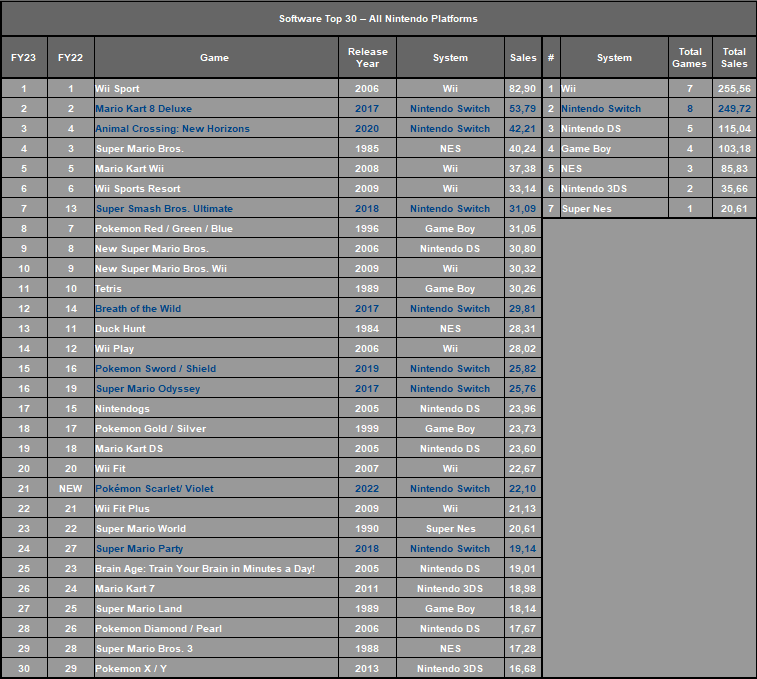The width and height of the screenshot is (757, 679).
Task: Select 'Super Smash Bros. Ultimate' game name
Action: pos(164,209)
